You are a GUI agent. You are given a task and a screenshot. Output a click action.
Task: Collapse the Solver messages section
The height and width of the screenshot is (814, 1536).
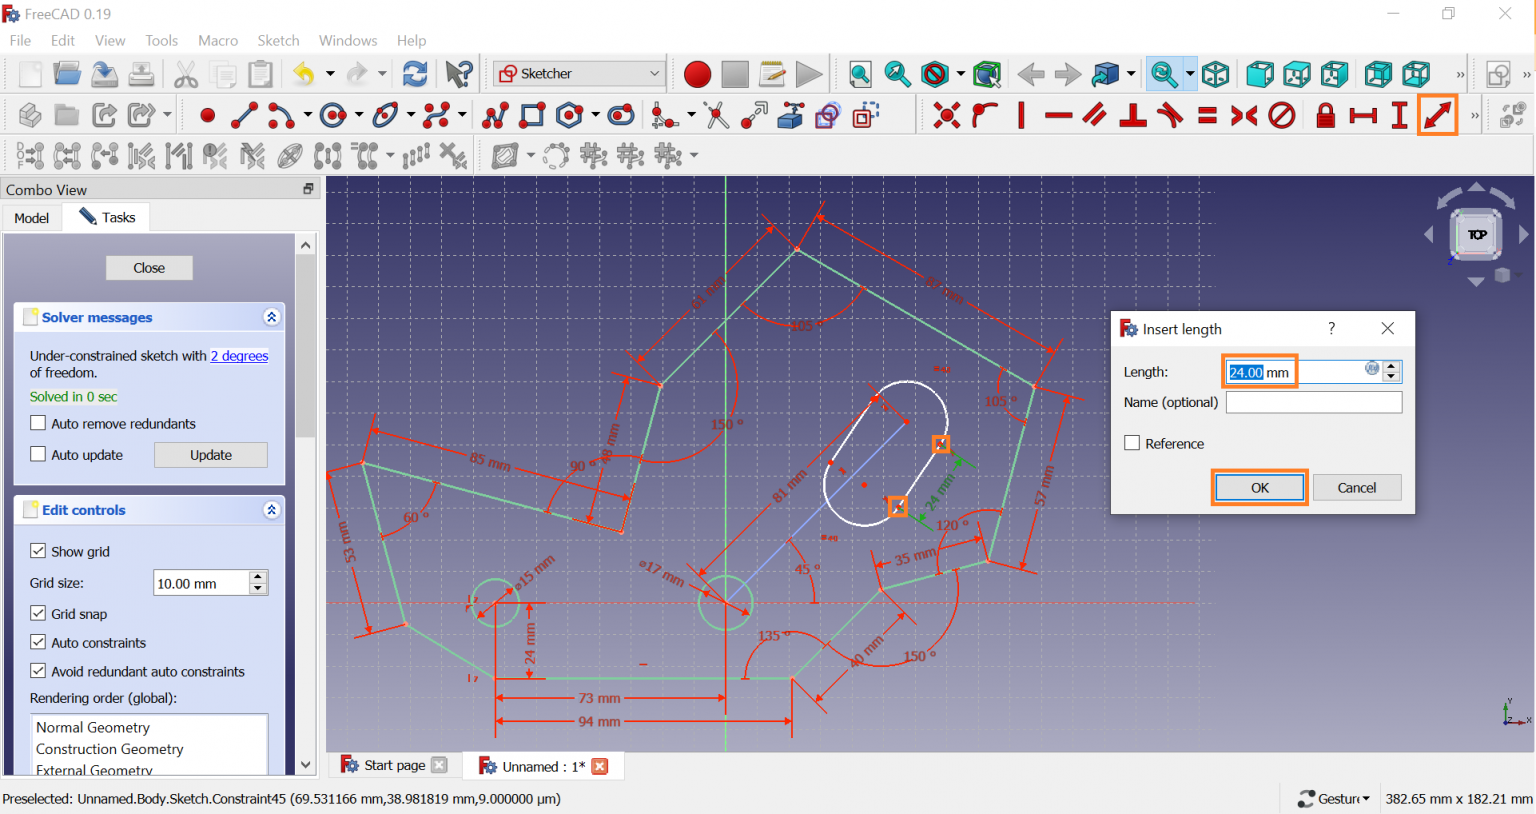271,317
